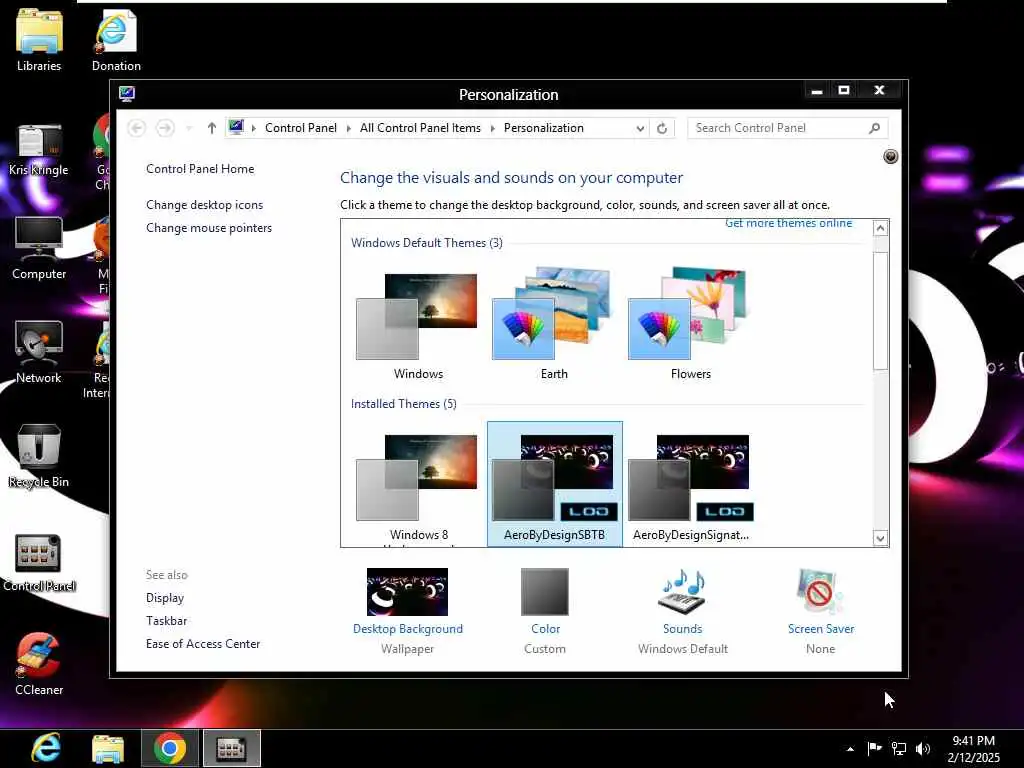Image resolution: width=1024 pixels, height=768 pixels.
Task: Launch Internet Explorer from the taskbar
Action: coord(46,748)
